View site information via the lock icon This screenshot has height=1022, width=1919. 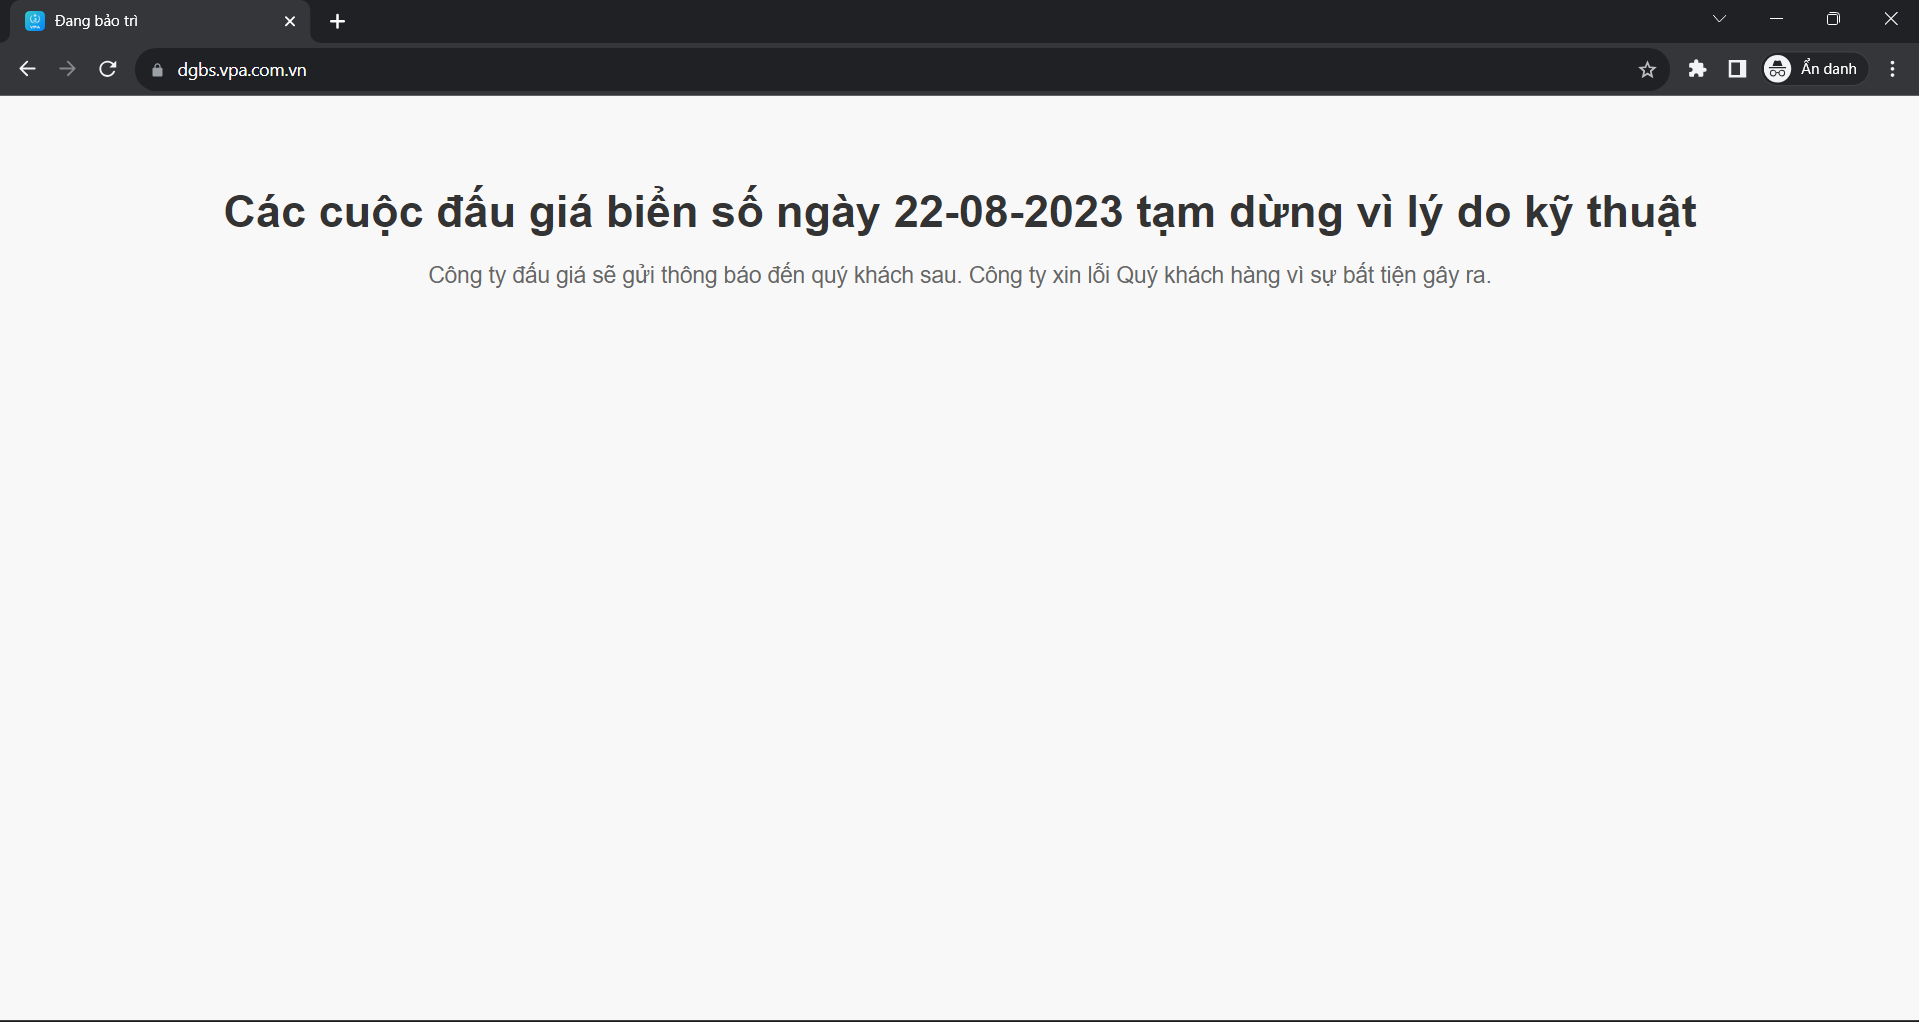tap(157, 70)
